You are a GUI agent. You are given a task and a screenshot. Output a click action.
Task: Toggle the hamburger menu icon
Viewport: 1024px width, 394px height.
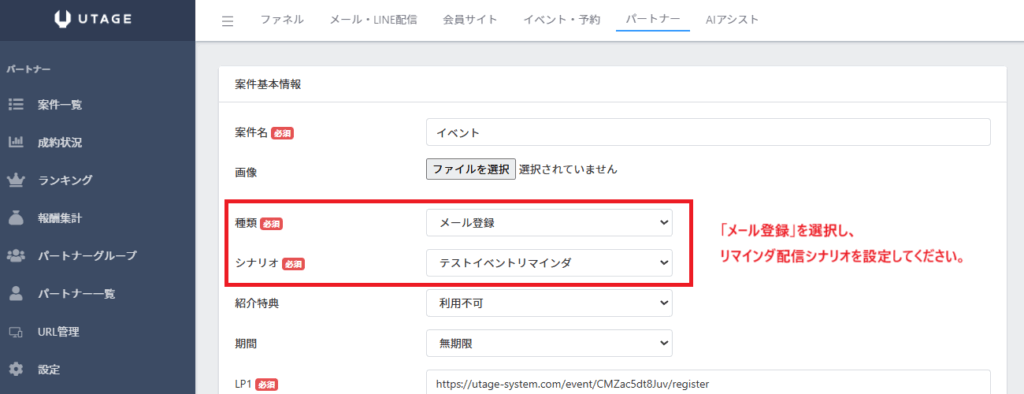point(227,21)
